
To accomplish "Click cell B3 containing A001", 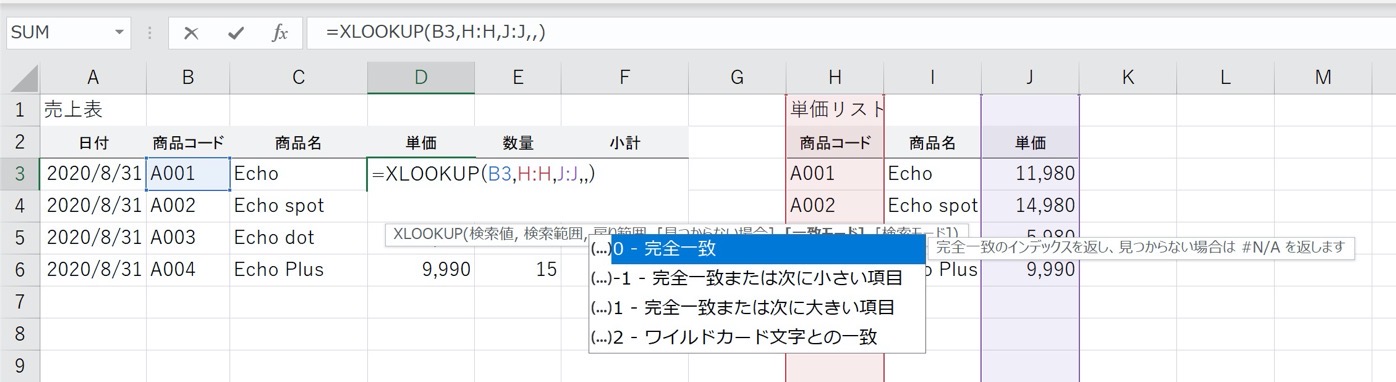I will 188,174.
